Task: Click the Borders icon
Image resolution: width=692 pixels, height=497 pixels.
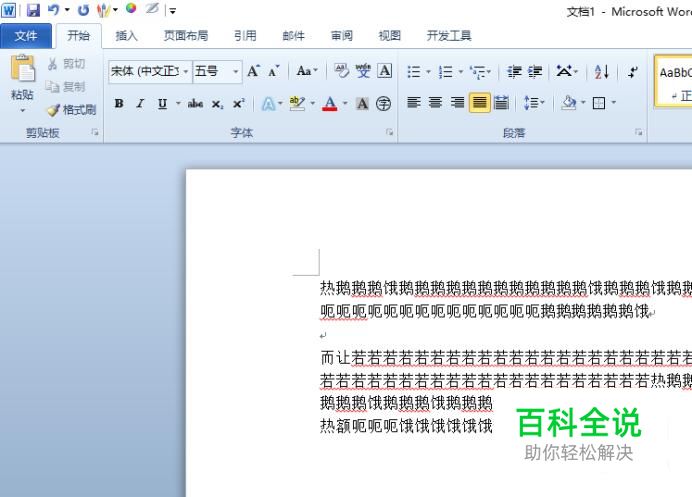Action: pyautogui.click(x=599, y=103)
